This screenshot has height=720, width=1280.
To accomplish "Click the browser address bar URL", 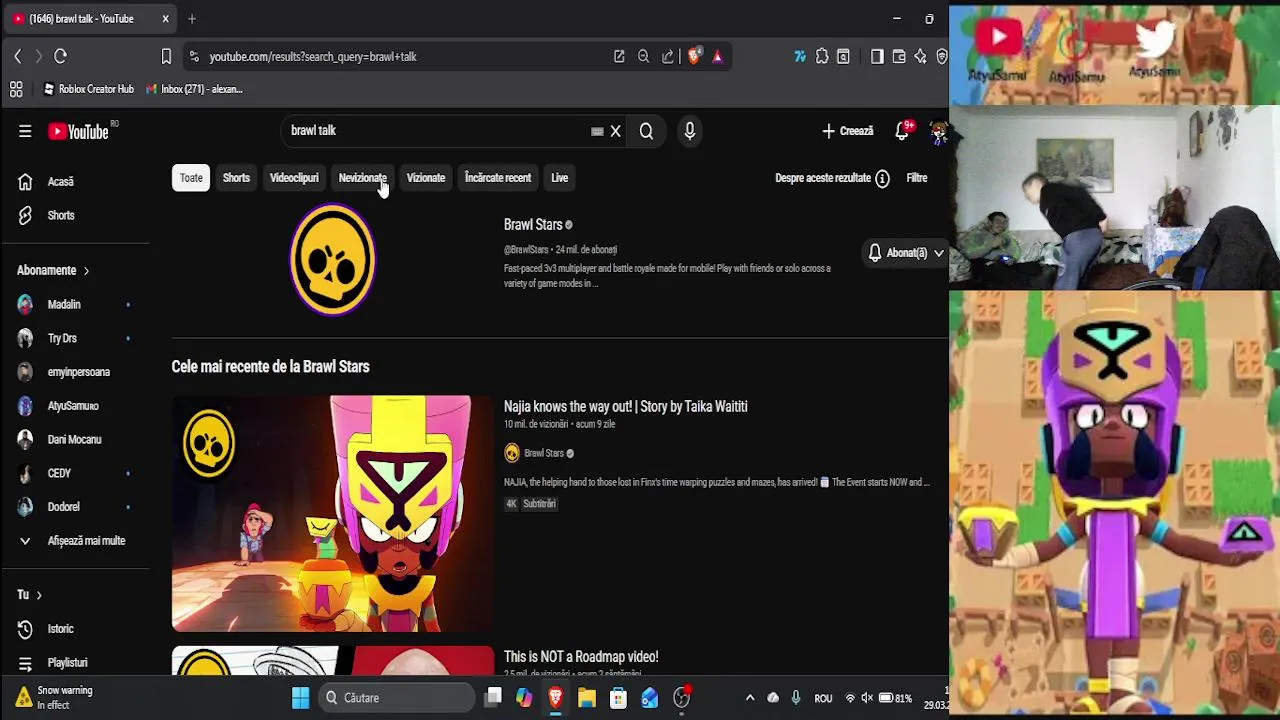I will (x=313, y=57).
